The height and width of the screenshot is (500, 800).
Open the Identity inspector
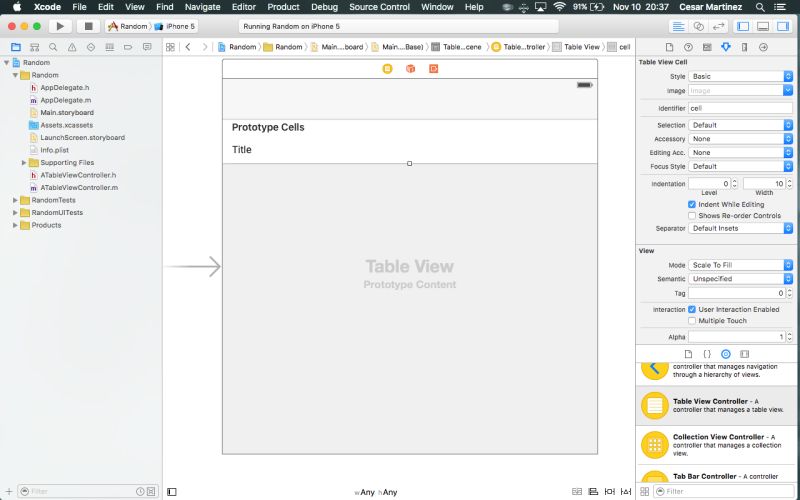pos(707,47)
